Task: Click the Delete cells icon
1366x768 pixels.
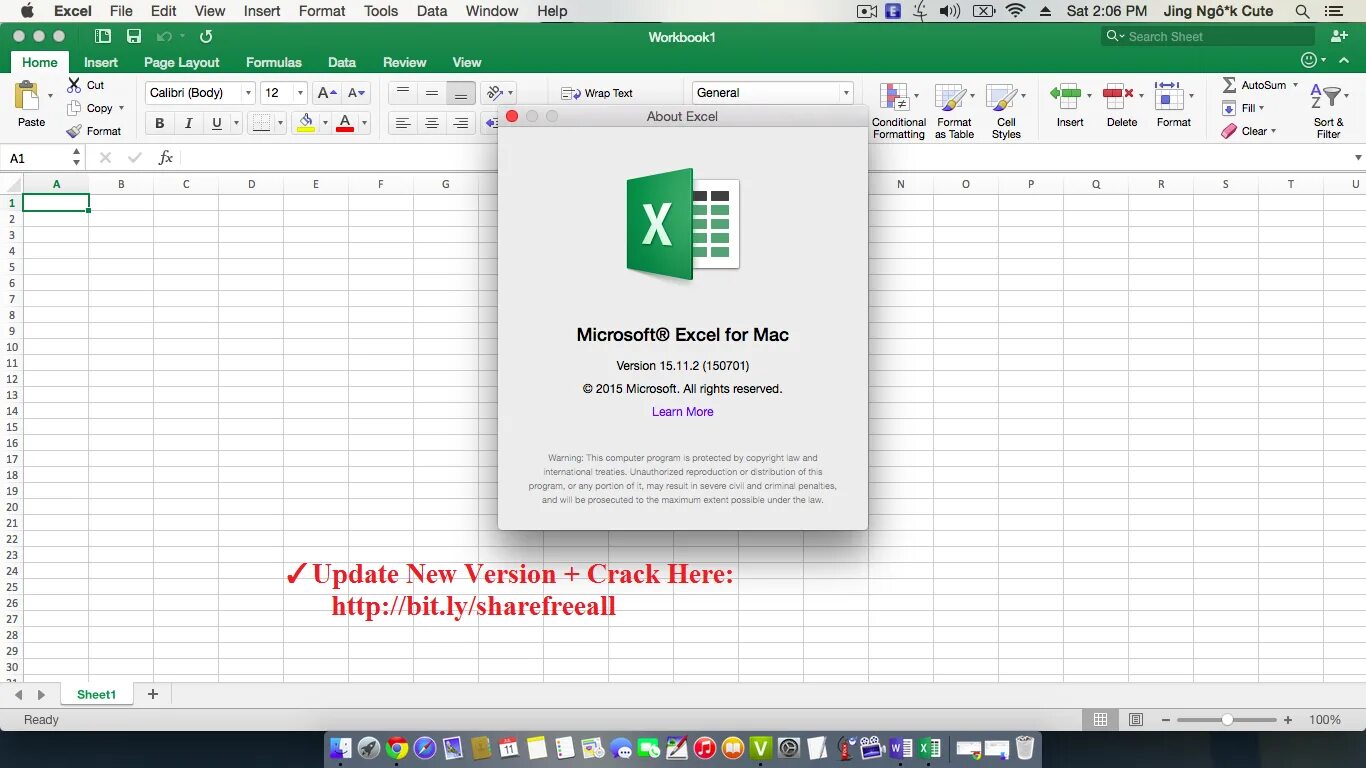Action: tap(1117, 96)
